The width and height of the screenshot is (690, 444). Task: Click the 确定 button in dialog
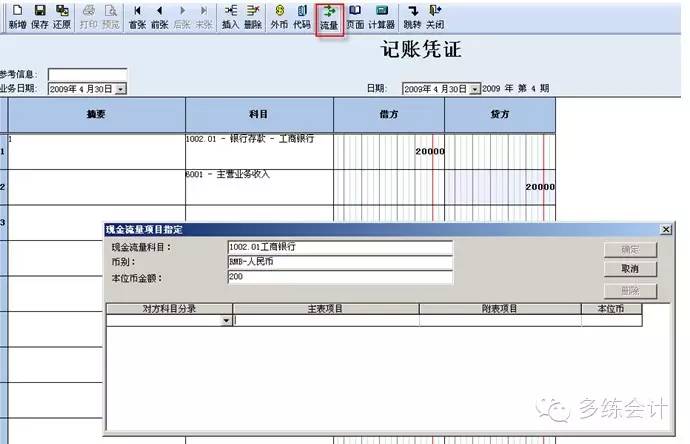630,250
